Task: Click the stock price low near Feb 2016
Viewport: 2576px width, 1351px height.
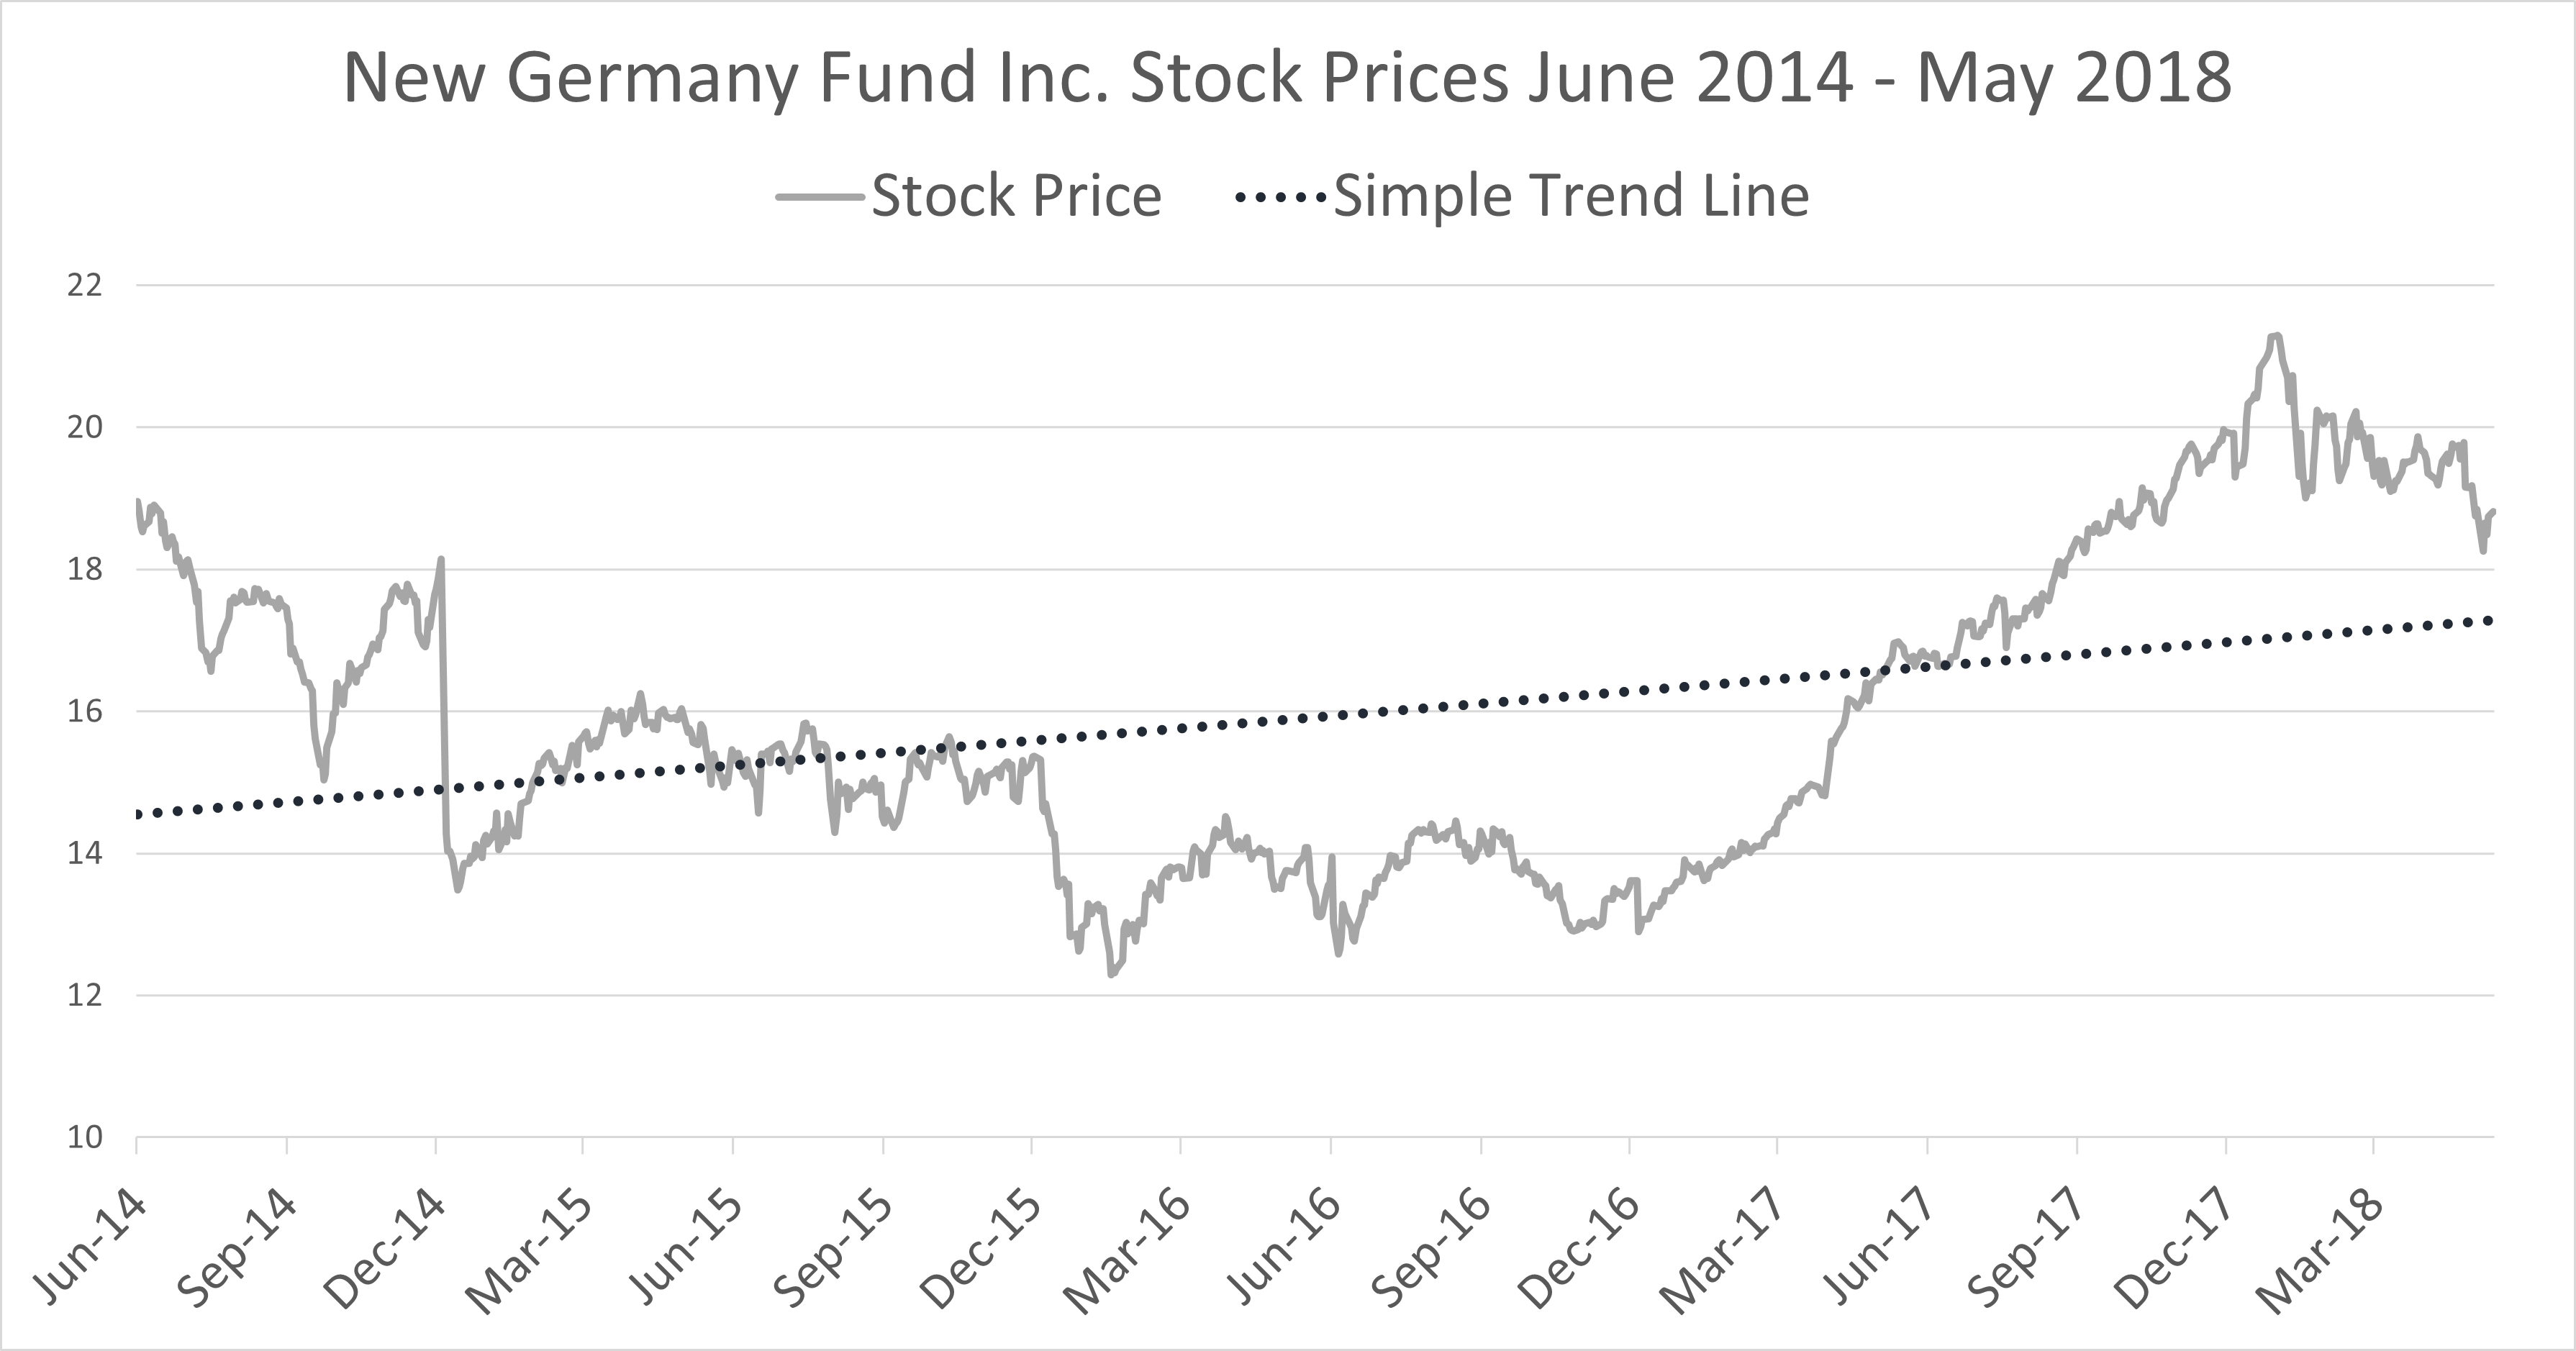Action: 1112,973
